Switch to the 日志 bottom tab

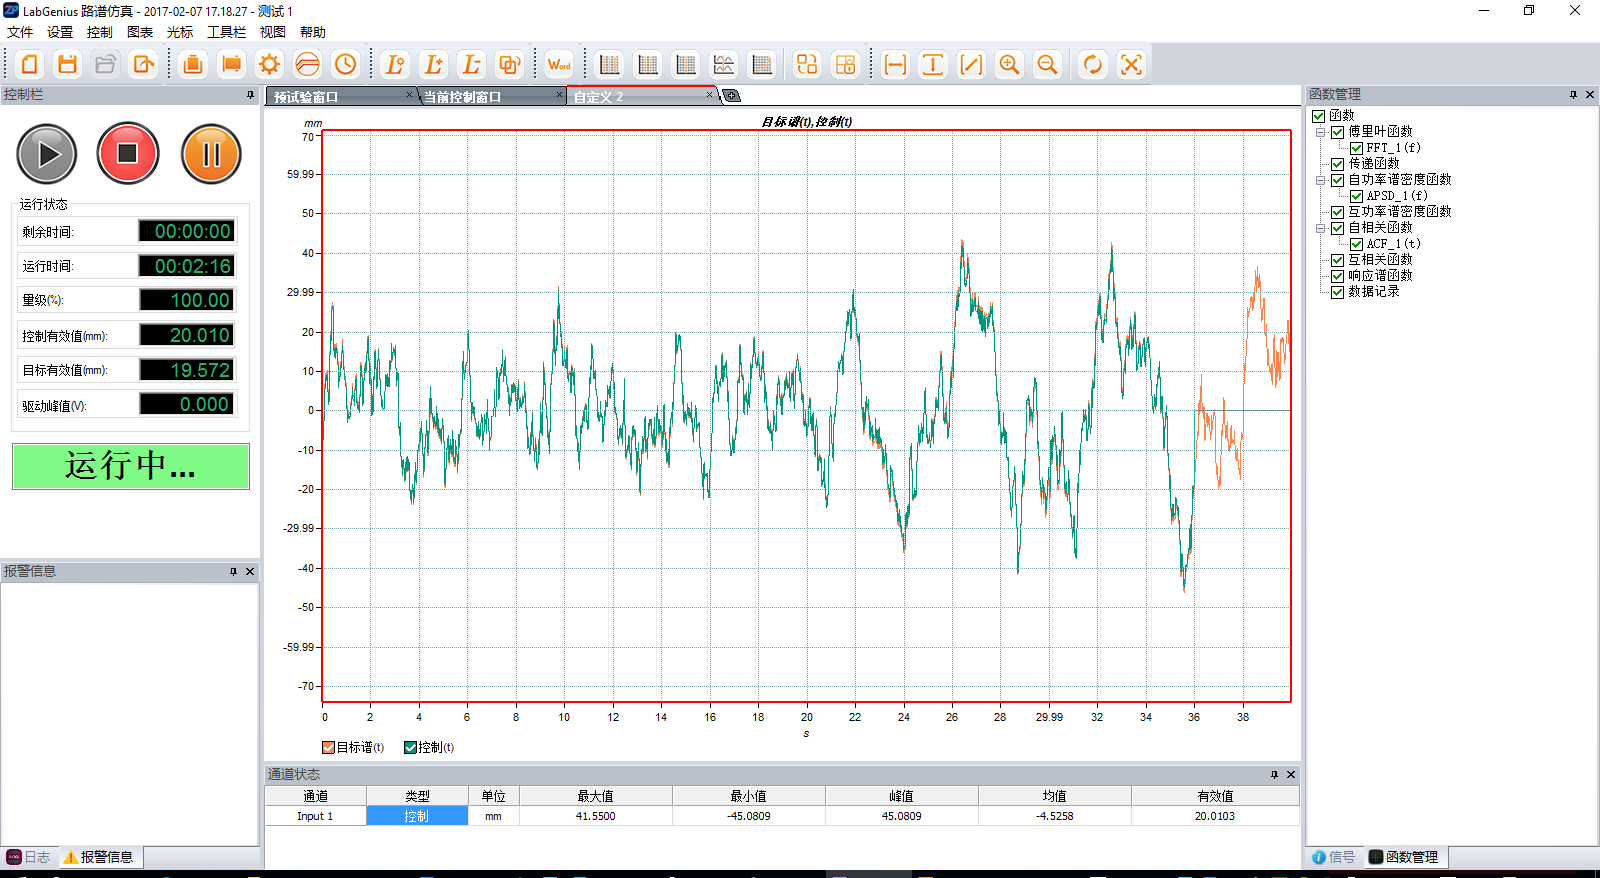29,857
